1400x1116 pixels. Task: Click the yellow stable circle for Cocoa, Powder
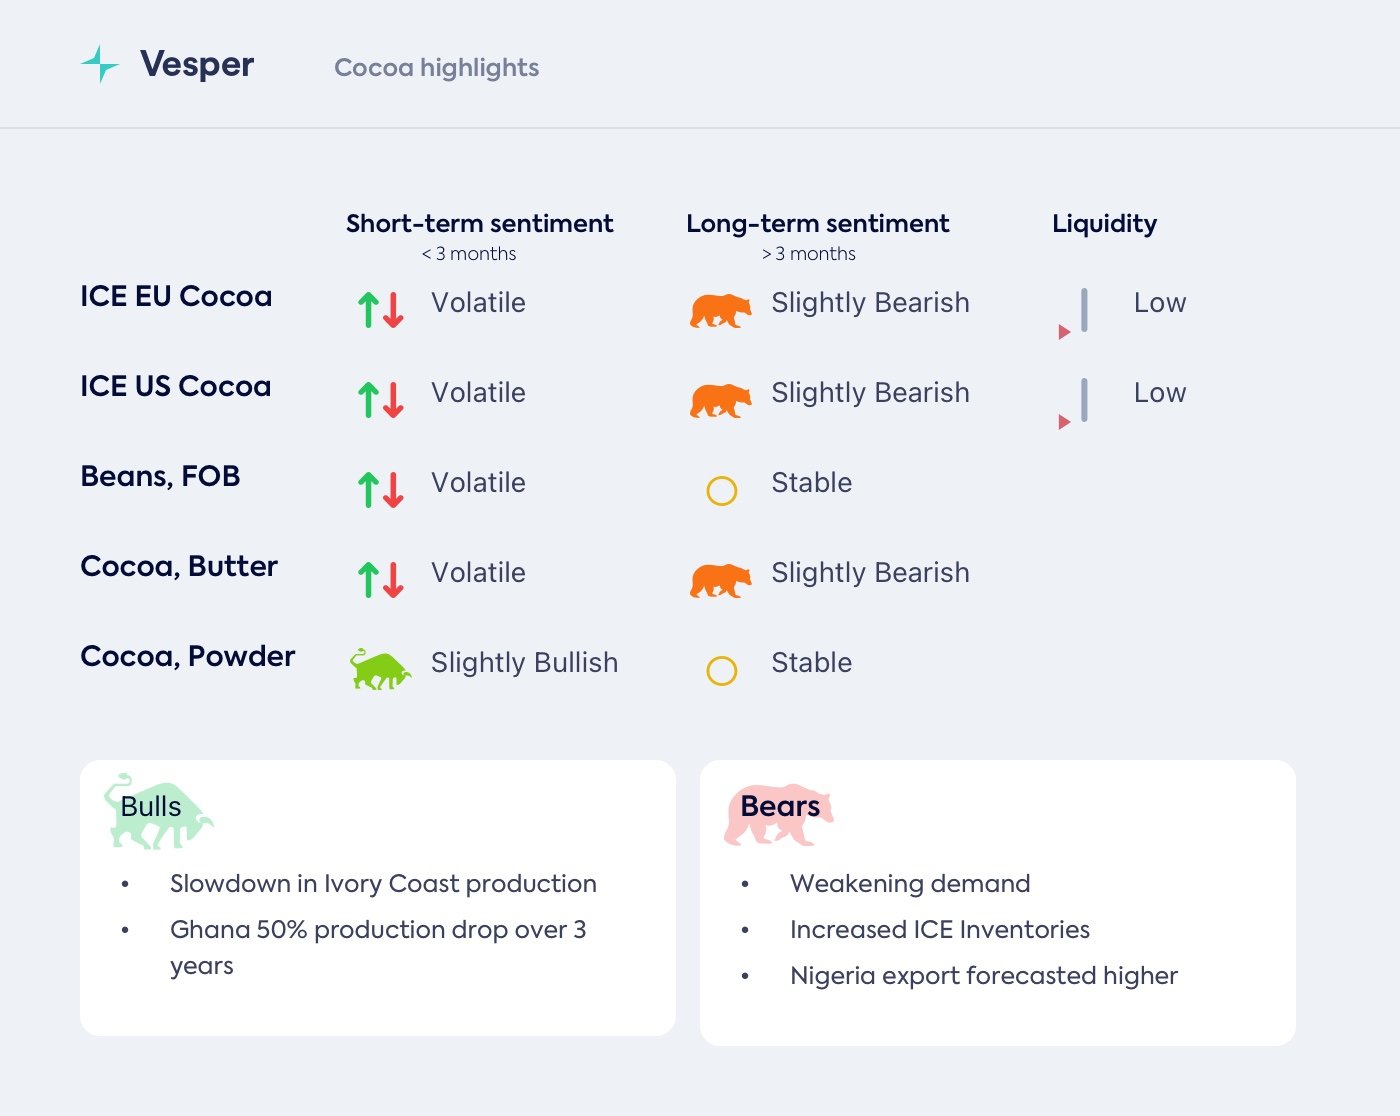[721, 671]
